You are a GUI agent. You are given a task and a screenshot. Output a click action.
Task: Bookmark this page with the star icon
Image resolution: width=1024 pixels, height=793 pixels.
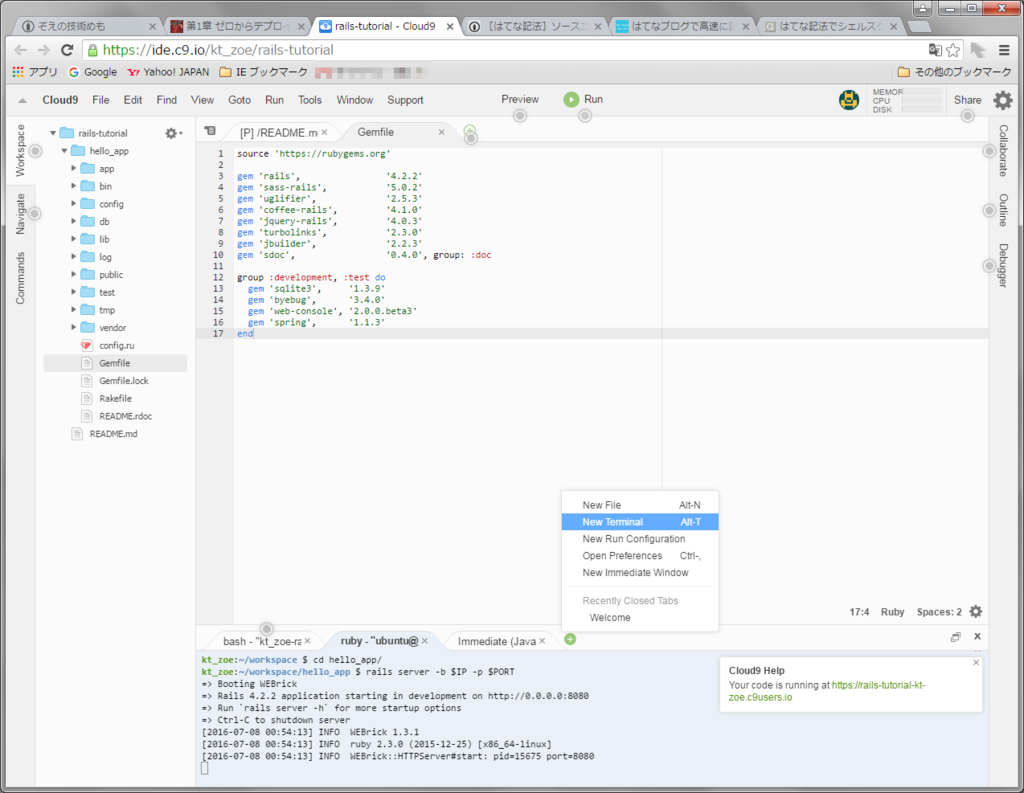coord(953,50)
